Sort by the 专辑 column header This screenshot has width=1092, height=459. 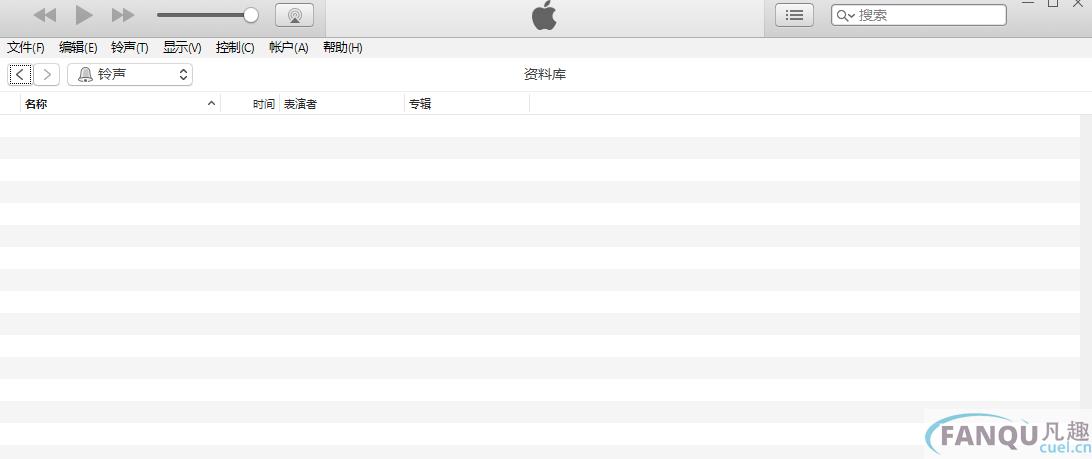(467, 104)
